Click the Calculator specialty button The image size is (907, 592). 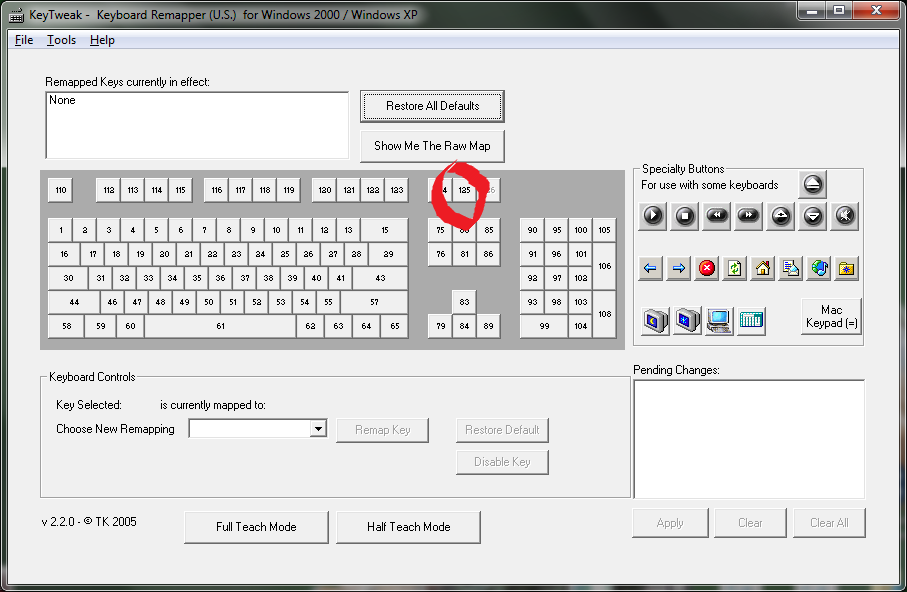tap(751, 320)
